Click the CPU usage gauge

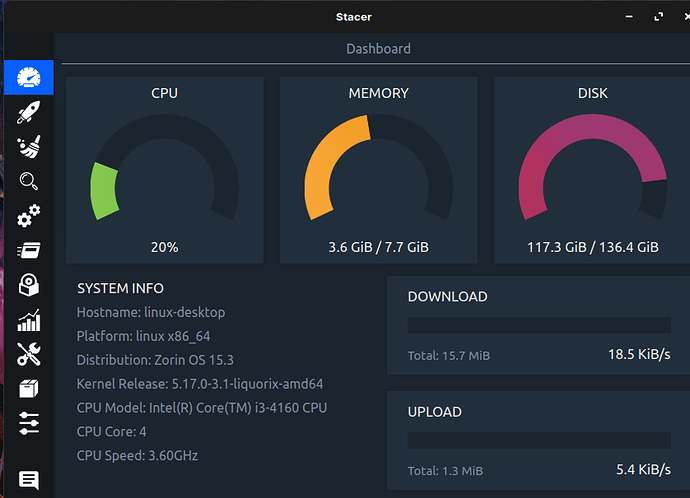point(165,168)
